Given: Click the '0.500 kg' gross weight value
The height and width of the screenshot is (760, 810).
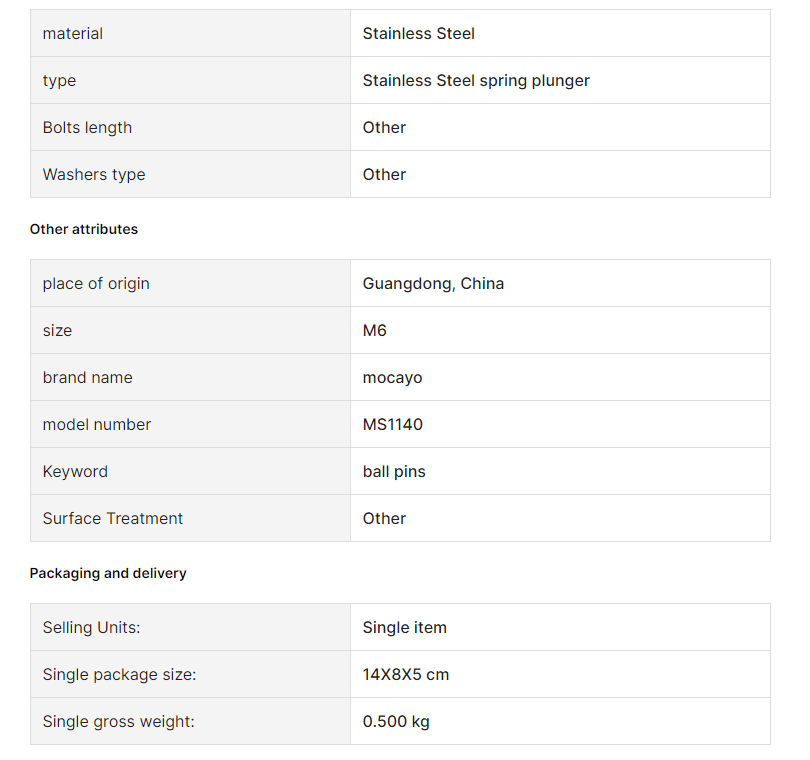Looking at the screenshot, I should tap(396, 722).
